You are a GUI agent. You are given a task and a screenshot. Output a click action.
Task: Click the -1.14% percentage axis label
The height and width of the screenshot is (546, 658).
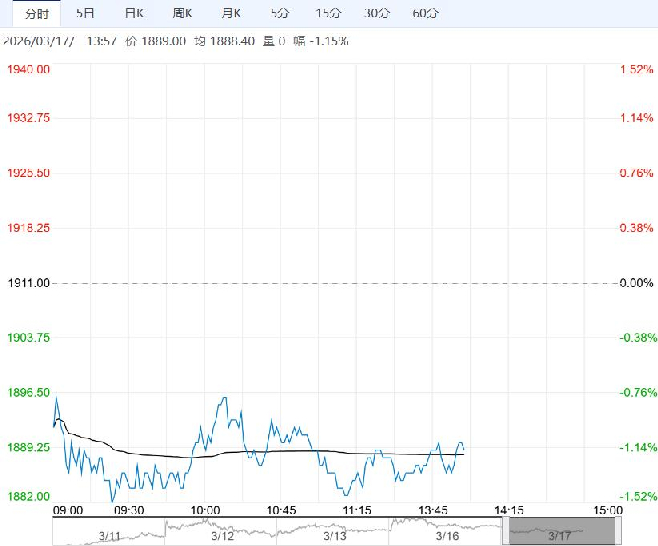[x=637, y=447]
